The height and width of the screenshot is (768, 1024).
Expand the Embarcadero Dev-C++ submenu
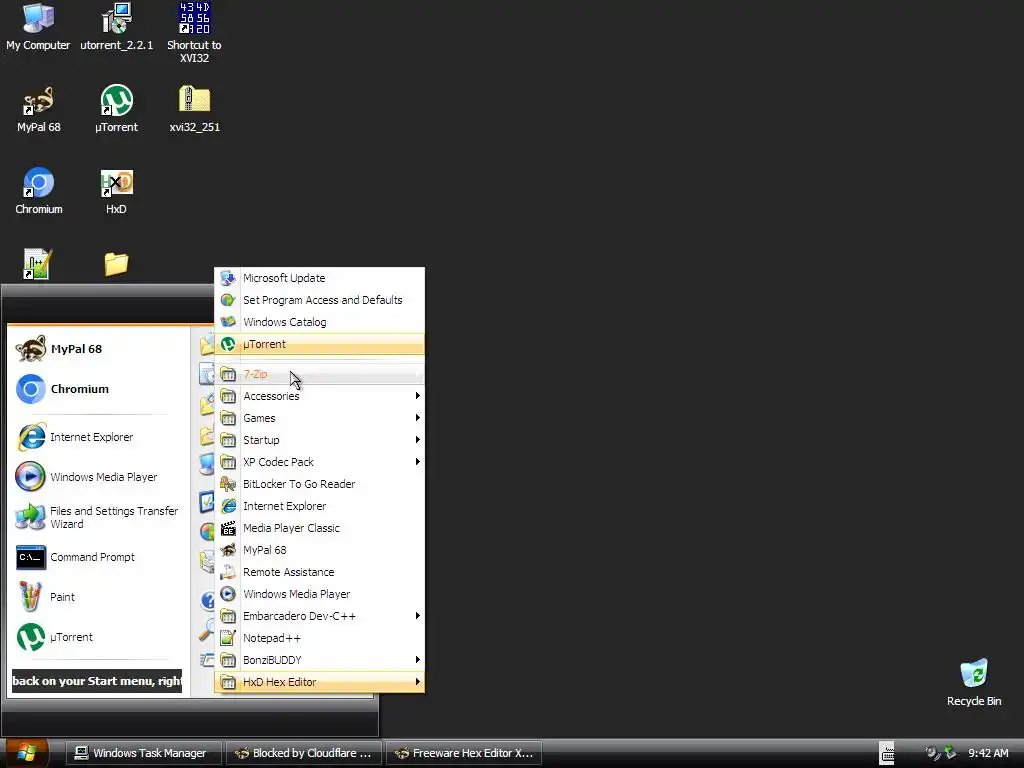tap(319, 616)
